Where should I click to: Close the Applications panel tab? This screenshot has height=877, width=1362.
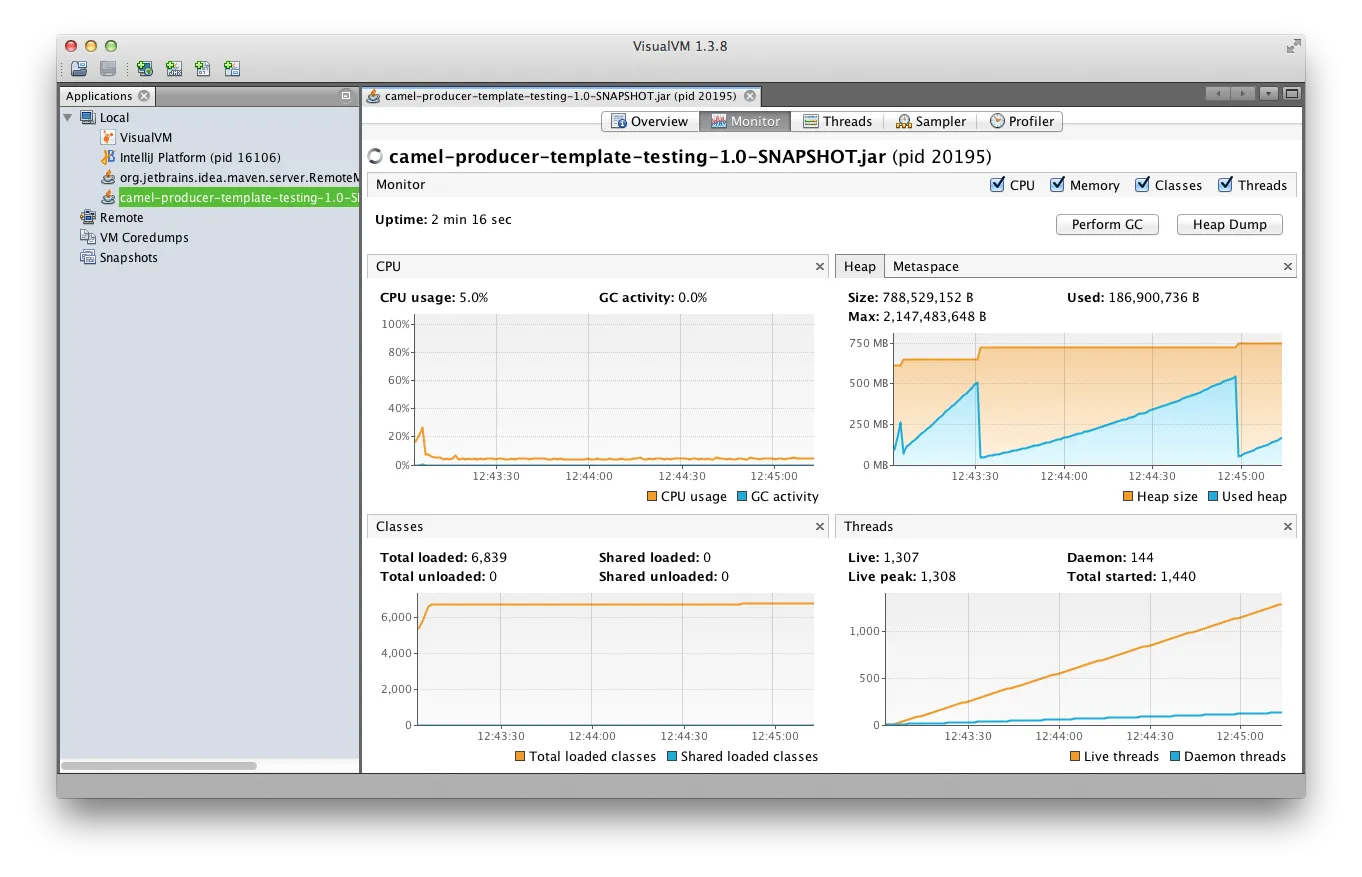pos(144,96)
